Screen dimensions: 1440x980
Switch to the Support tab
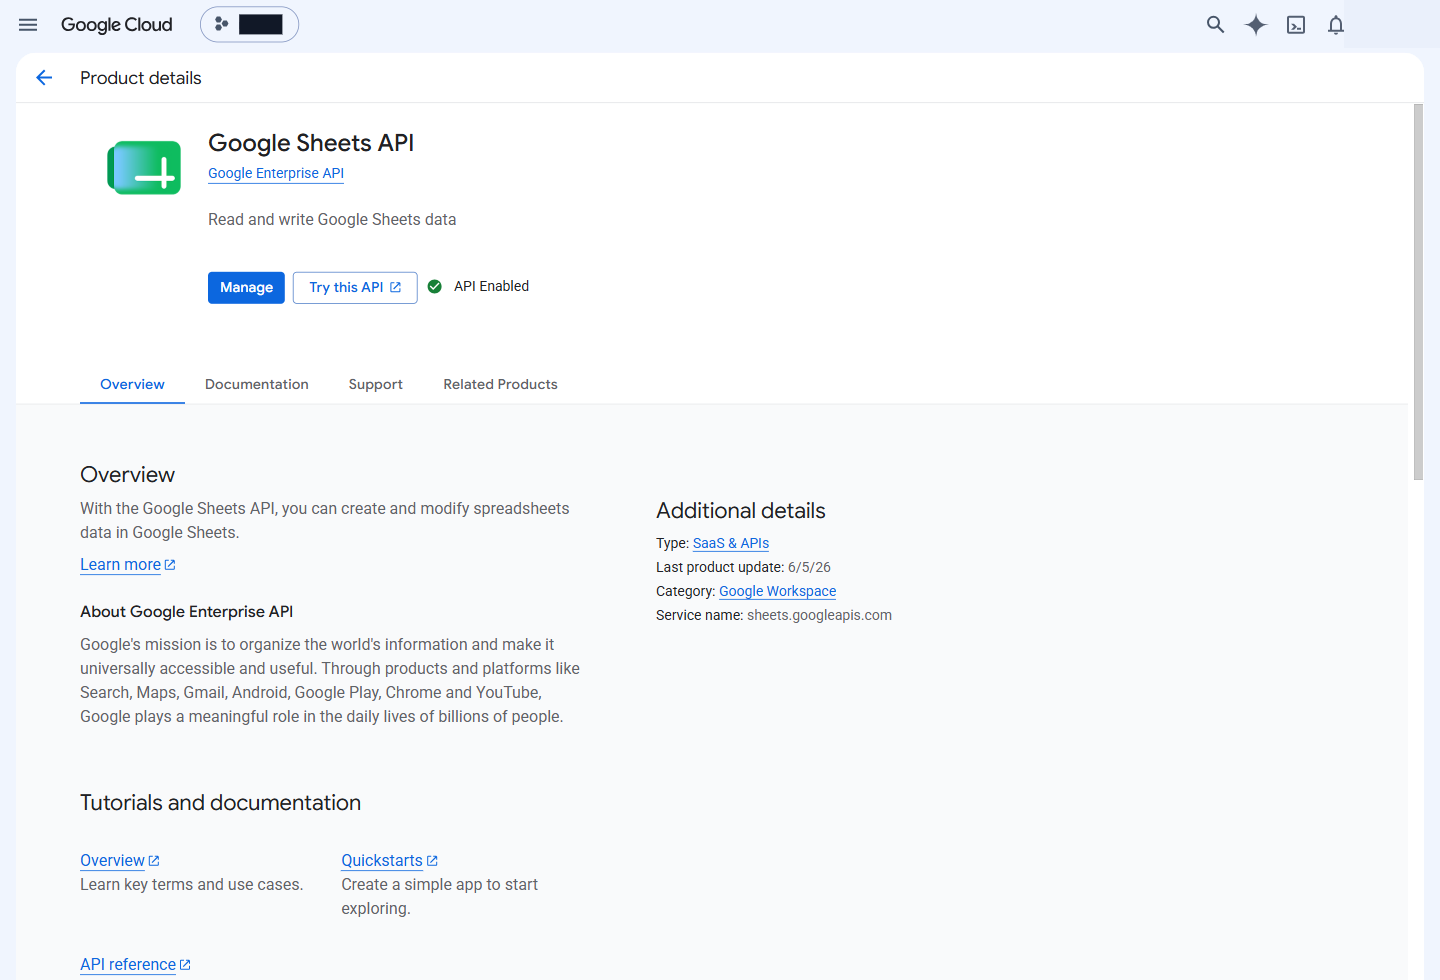[x=376, y=384]
